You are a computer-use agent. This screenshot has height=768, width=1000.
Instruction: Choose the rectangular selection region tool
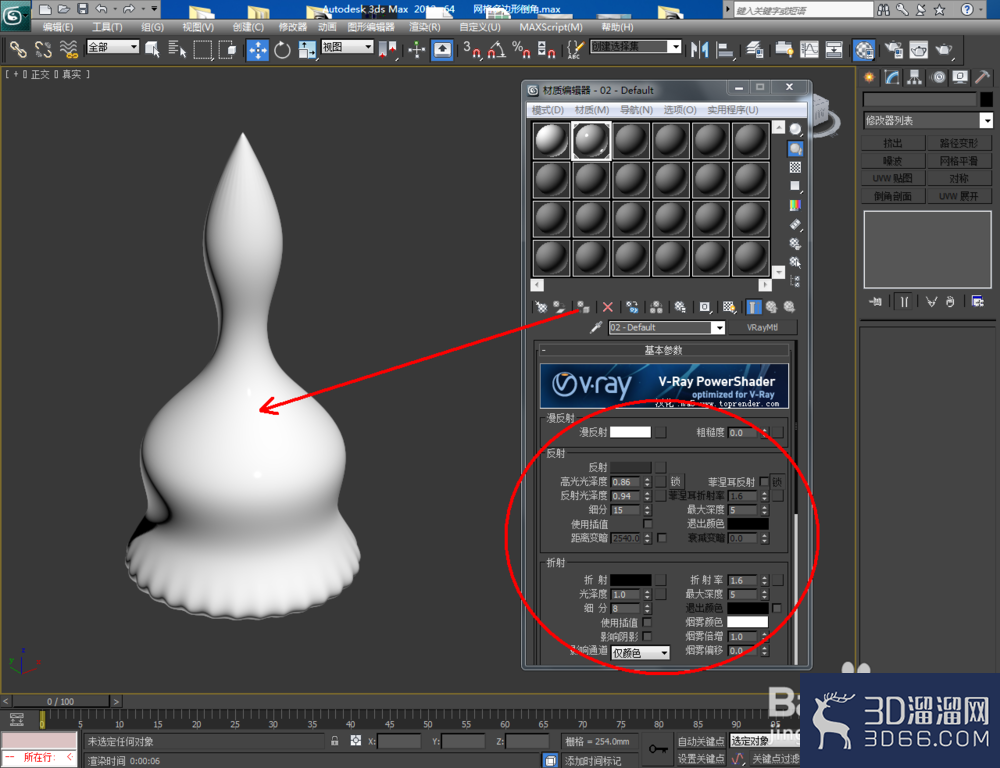[x=203, y=49]
